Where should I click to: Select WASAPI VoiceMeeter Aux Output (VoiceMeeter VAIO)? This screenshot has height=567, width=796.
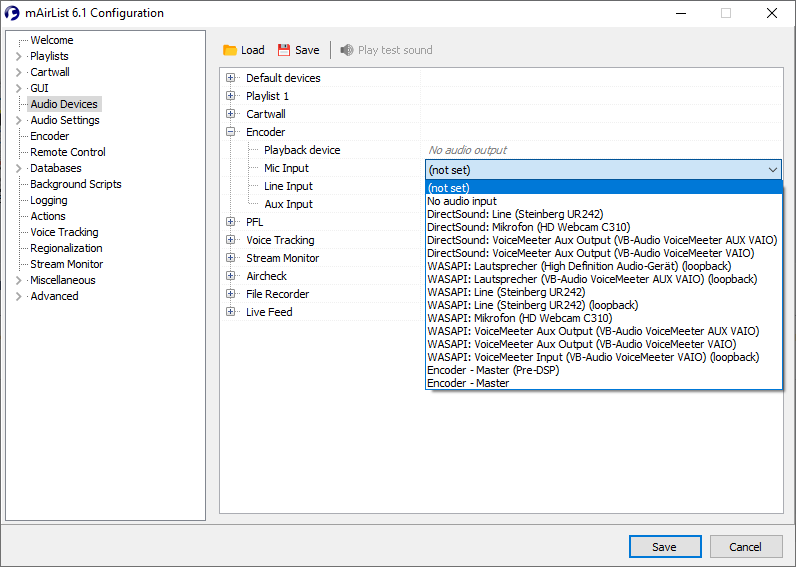[604, 344]
